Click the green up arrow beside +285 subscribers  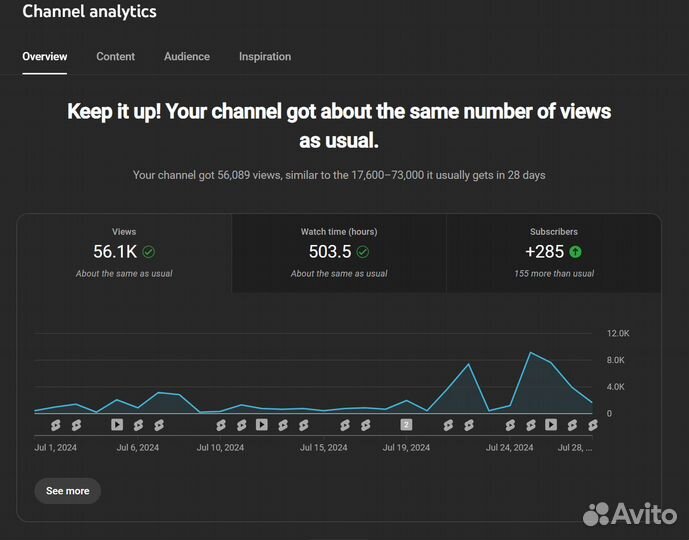point(576,252)
